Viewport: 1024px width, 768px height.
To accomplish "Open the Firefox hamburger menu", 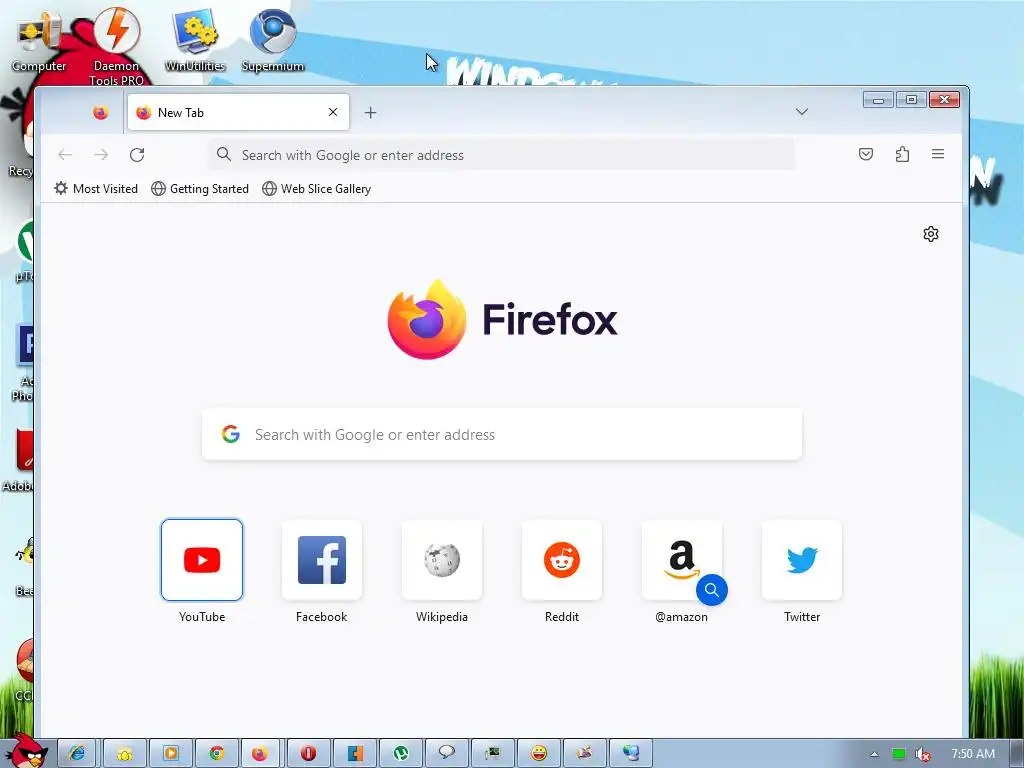I will point(938,154).
